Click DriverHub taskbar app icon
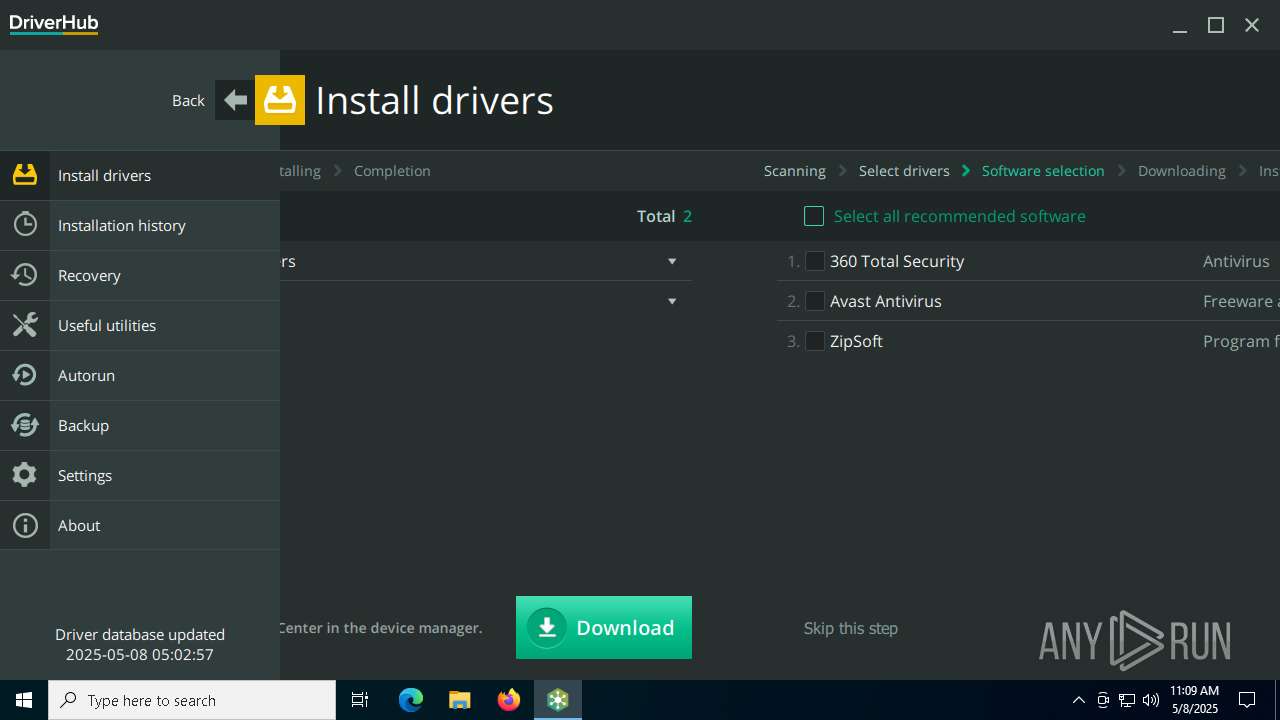 pyautogui.click(x=558, y=700)
